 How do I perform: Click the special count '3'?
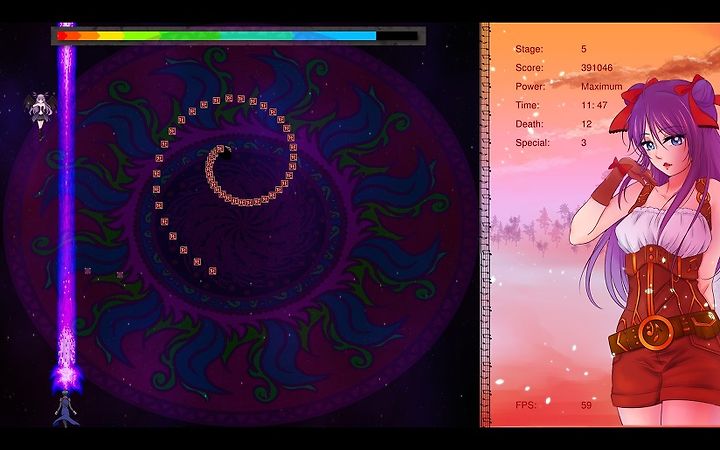coord(584,143)
